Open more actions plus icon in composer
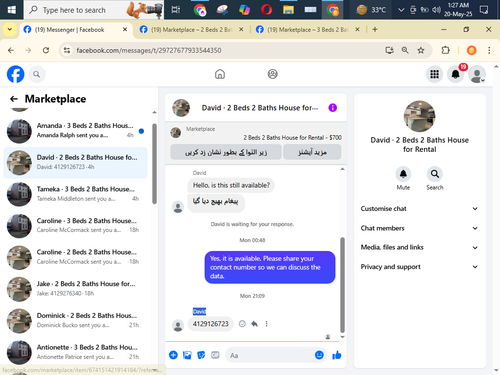 tap(173, 355)
